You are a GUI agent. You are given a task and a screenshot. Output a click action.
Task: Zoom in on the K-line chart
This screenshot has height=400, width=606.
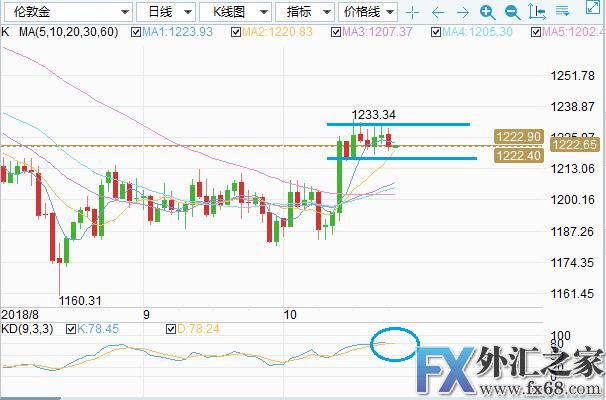point(487,13)
